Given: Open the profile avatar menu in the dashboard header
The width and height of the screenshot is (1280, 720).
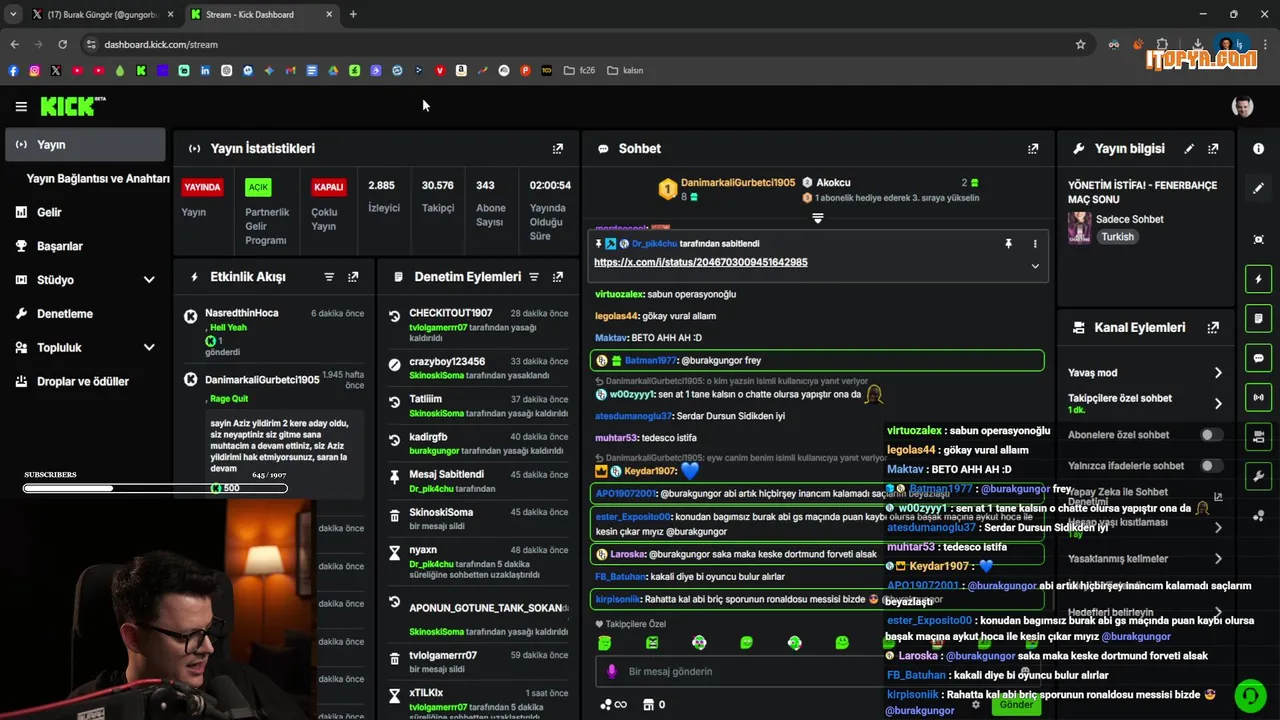Looking at the screenshot, I should (1242, 106).
